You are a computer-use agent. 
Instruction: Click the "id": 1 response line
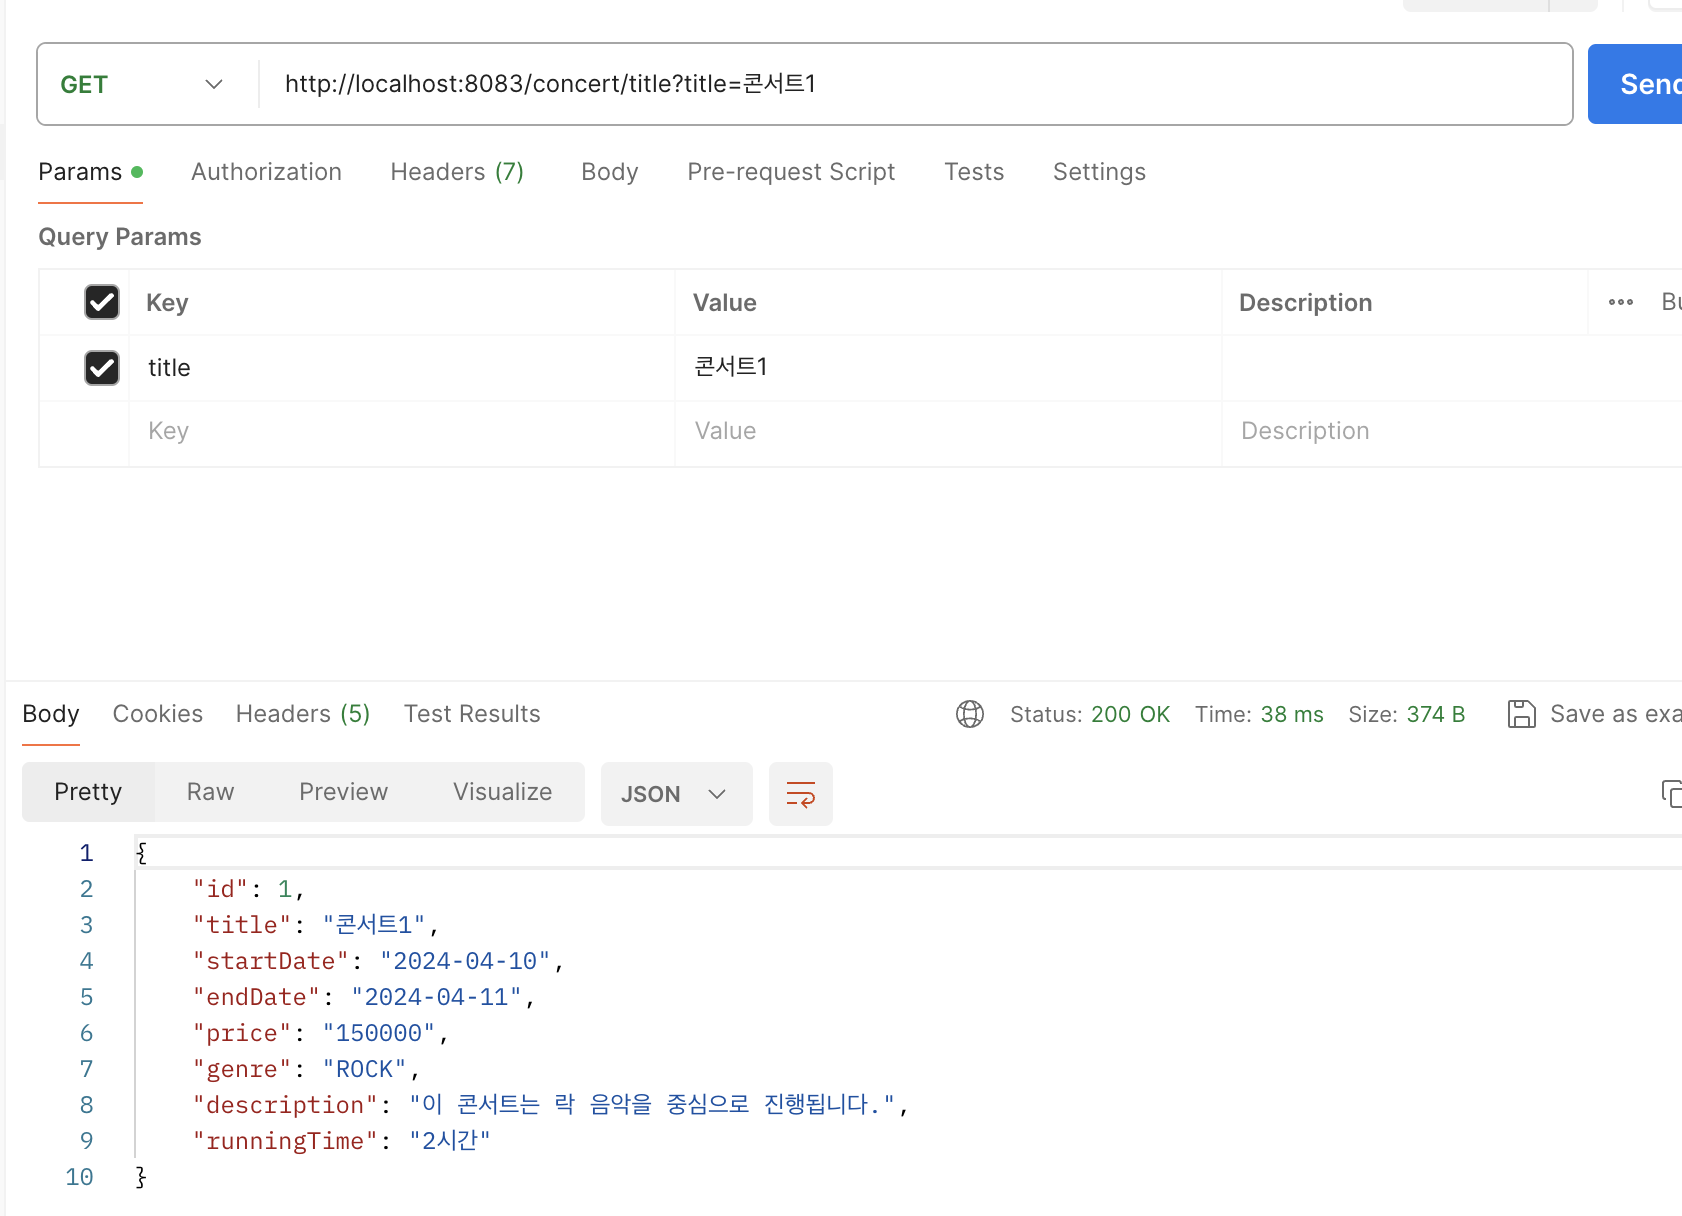248,889
